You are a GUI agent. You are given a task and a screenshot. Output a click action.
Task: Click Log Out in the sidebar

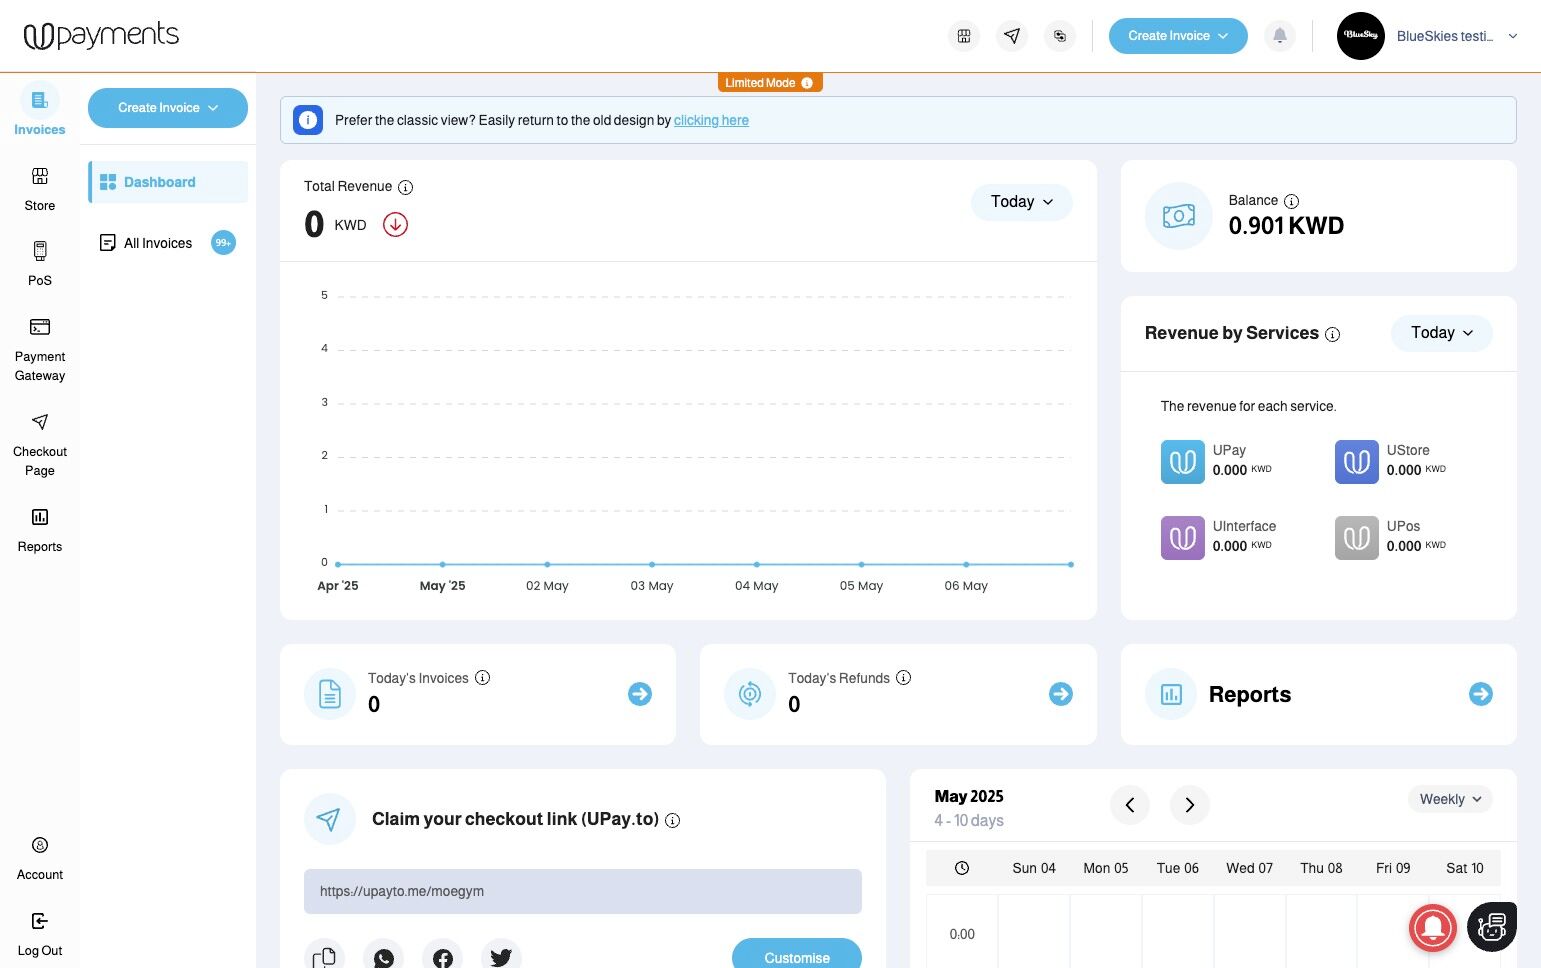coord(40,934)
